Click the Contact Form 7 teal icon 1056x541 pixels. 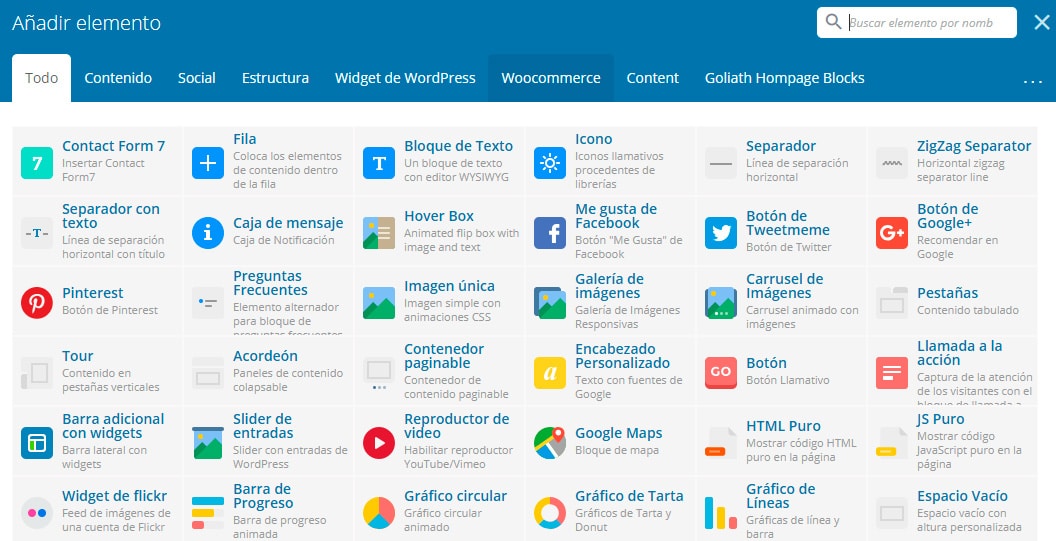[37, 163]
